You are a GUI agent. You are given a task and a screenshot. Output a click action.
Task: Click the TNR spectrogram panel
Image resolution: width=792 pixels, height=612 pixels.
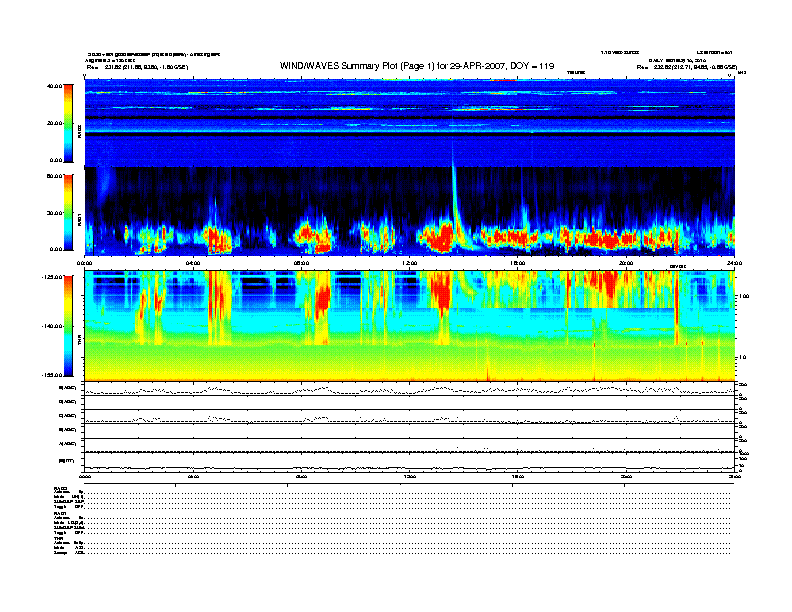410,326
